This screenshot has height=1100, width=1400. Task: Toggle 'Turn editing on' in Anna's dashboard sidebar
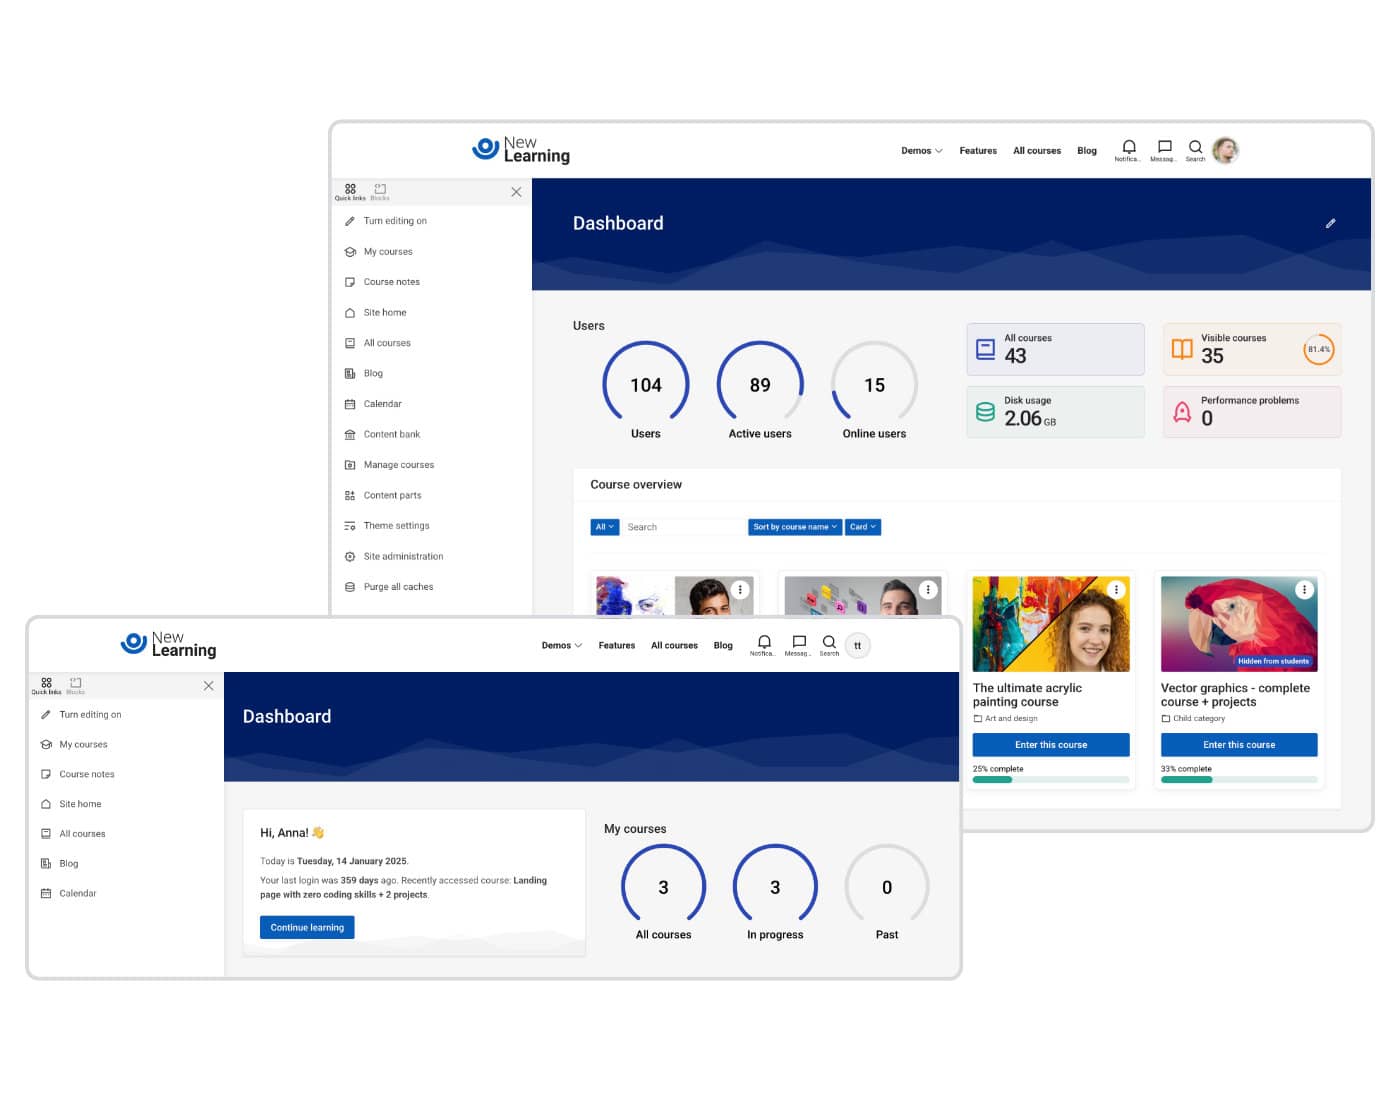(x=90, y=715)
